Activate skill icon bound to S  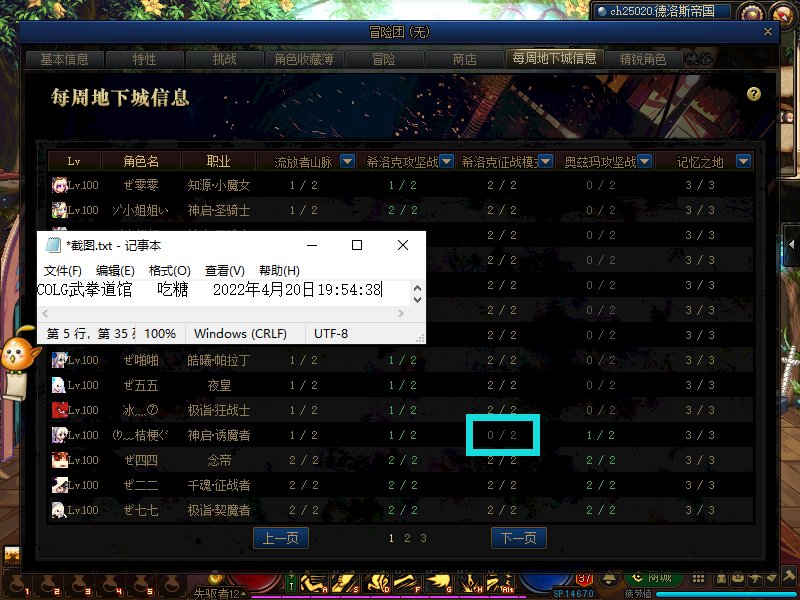[x=345, y=584]
